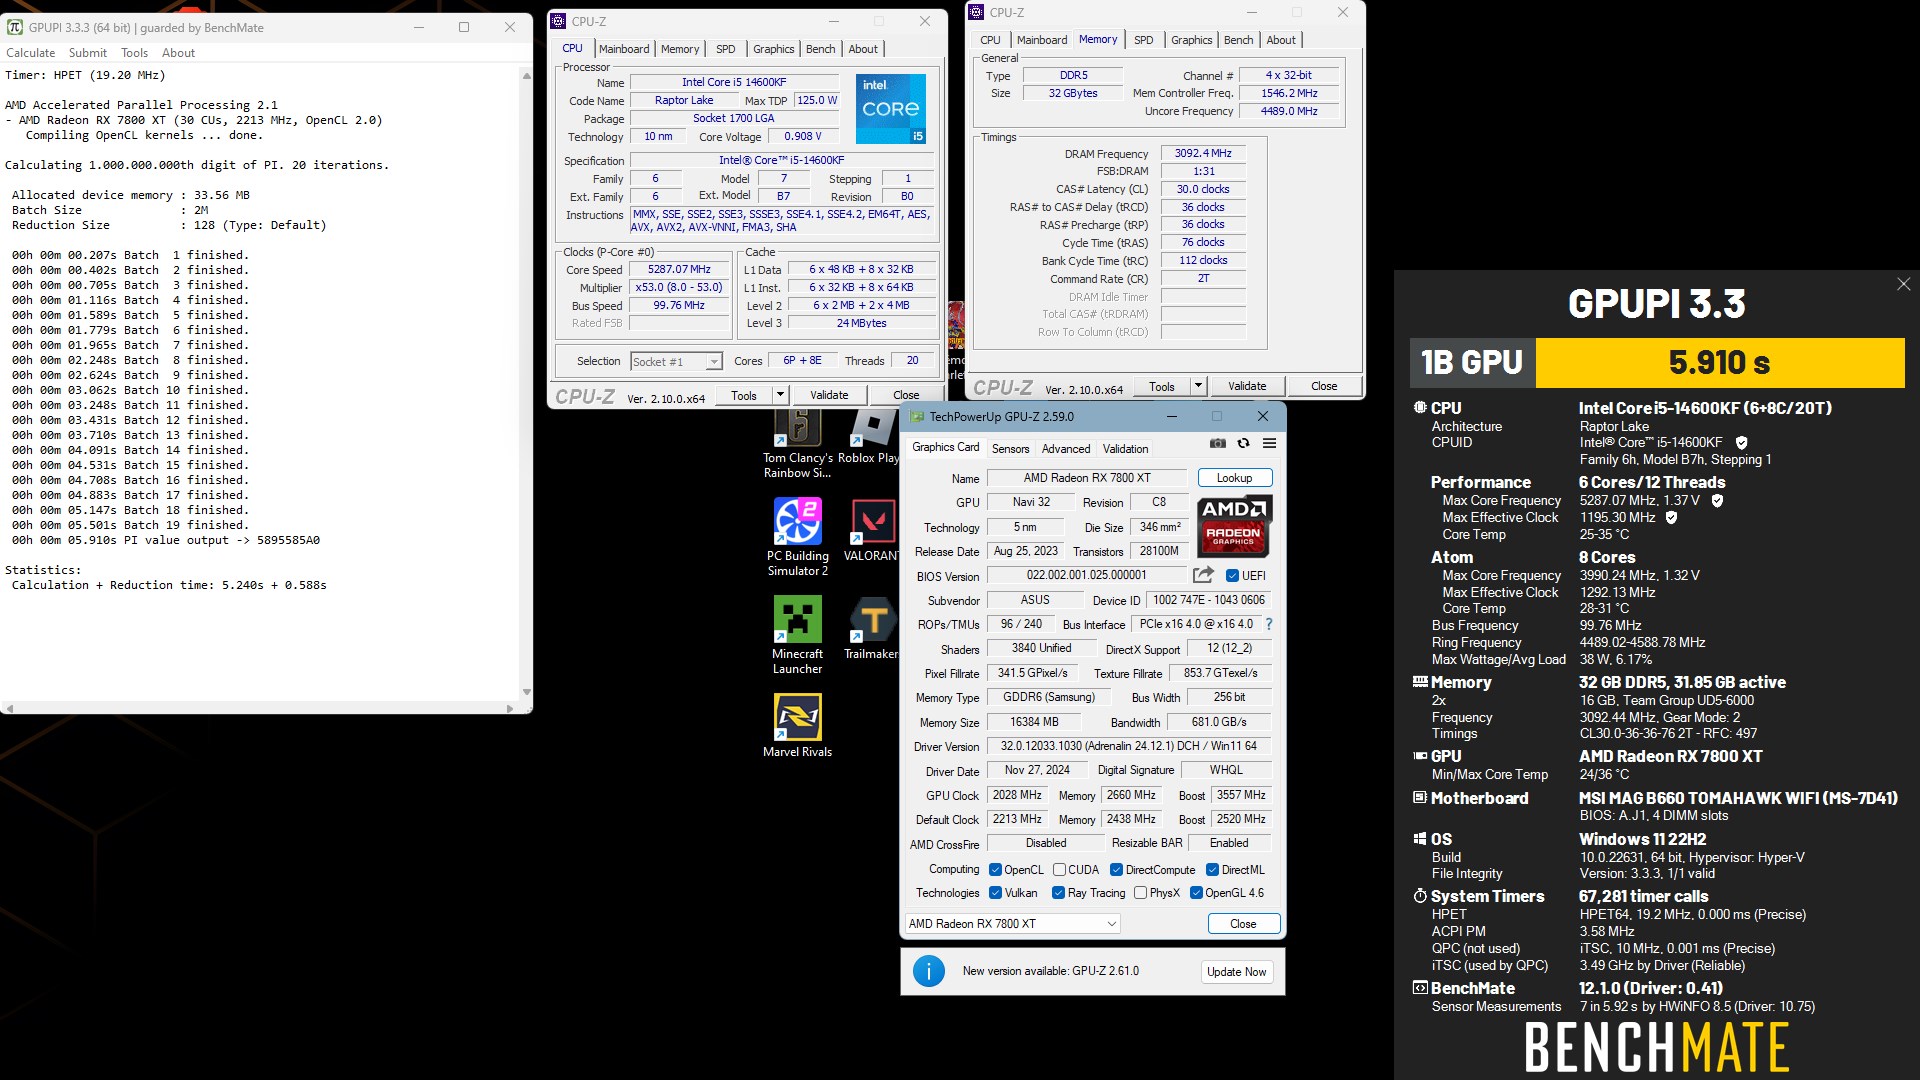Toggle the OpenCL checkbox
Image resolution: width=1920 pixels, height=1080 pixels.
click(995, 870)
